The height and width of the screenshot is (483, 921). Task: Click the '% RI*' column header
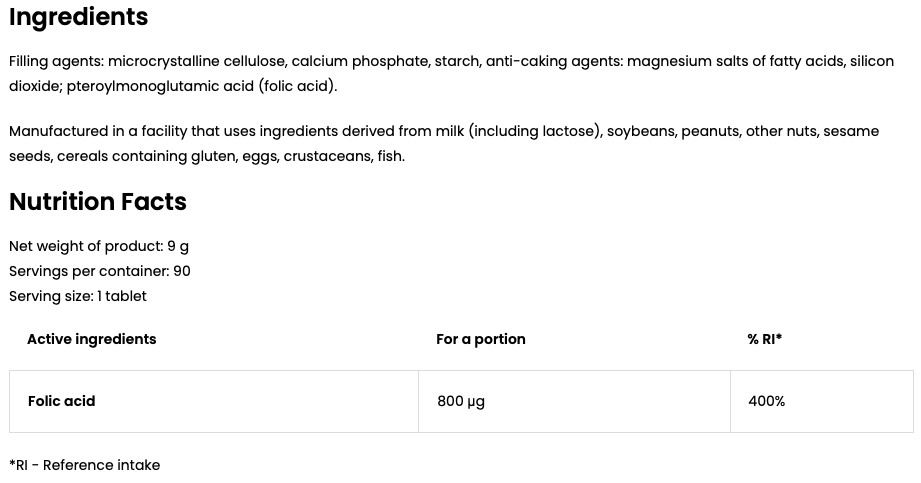click(764, 339)
